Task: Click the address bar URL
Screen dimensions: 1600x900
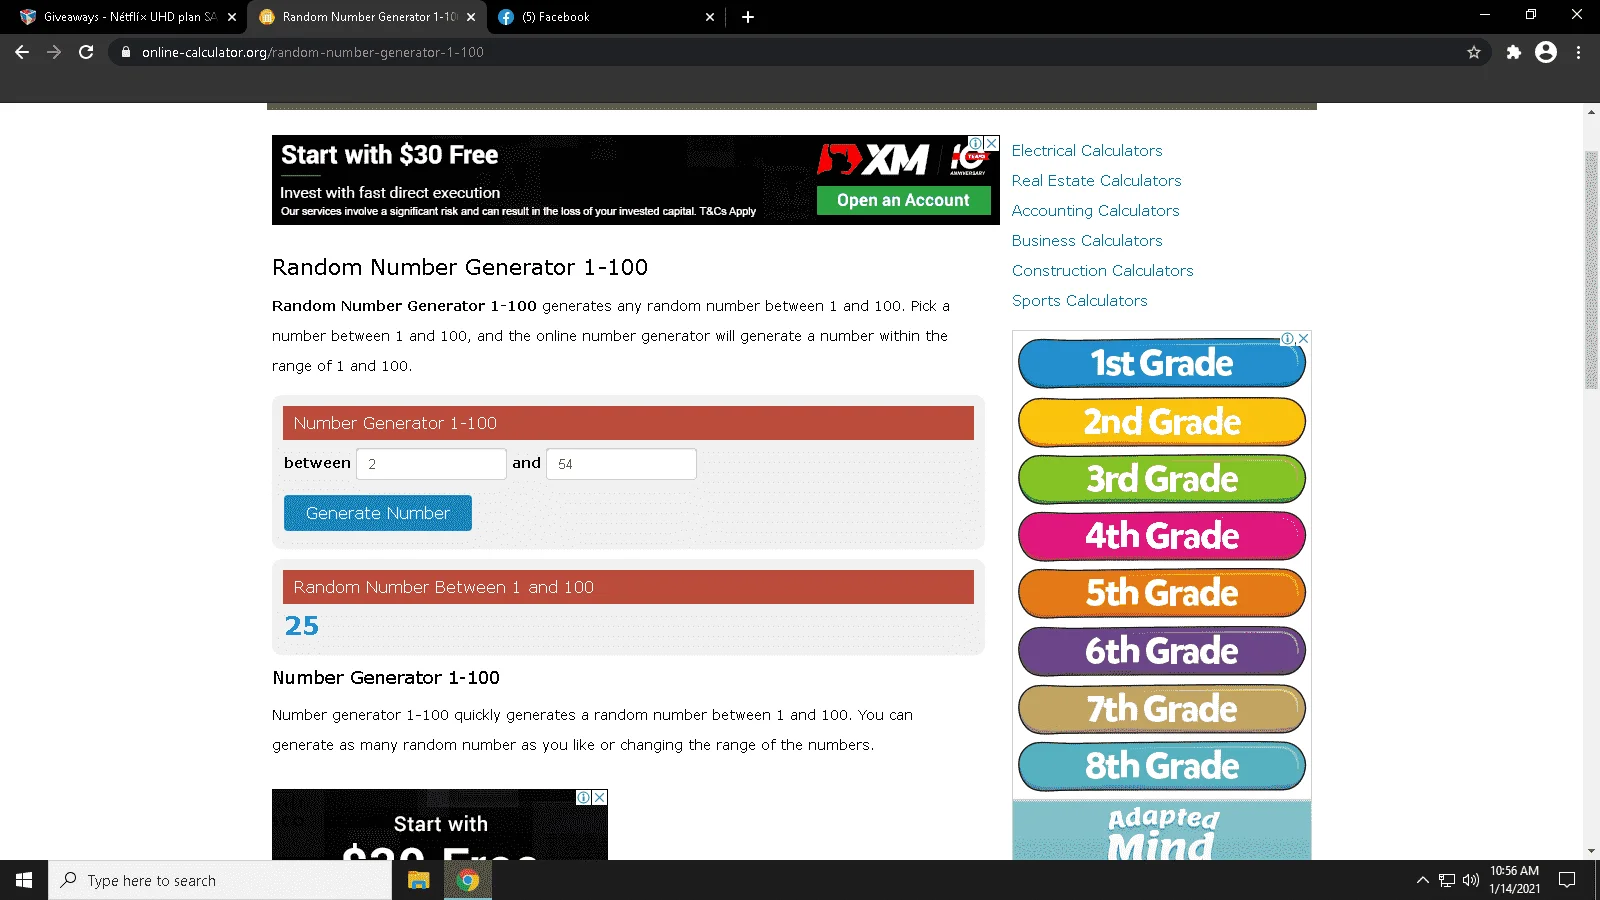Action: pyautogui.click(x=312, y=52)
